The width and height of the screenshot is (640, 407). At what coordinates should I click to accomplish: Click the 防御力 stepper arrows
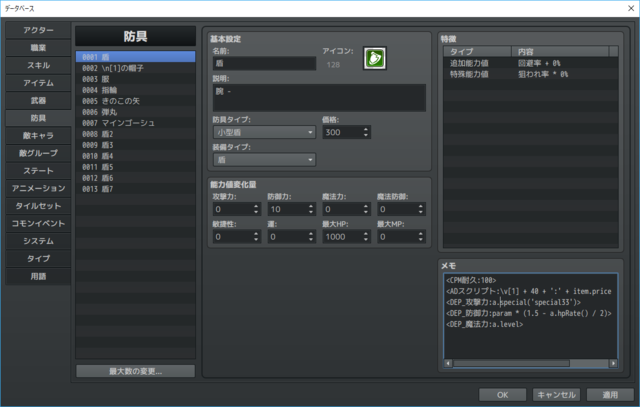[311, 209]
